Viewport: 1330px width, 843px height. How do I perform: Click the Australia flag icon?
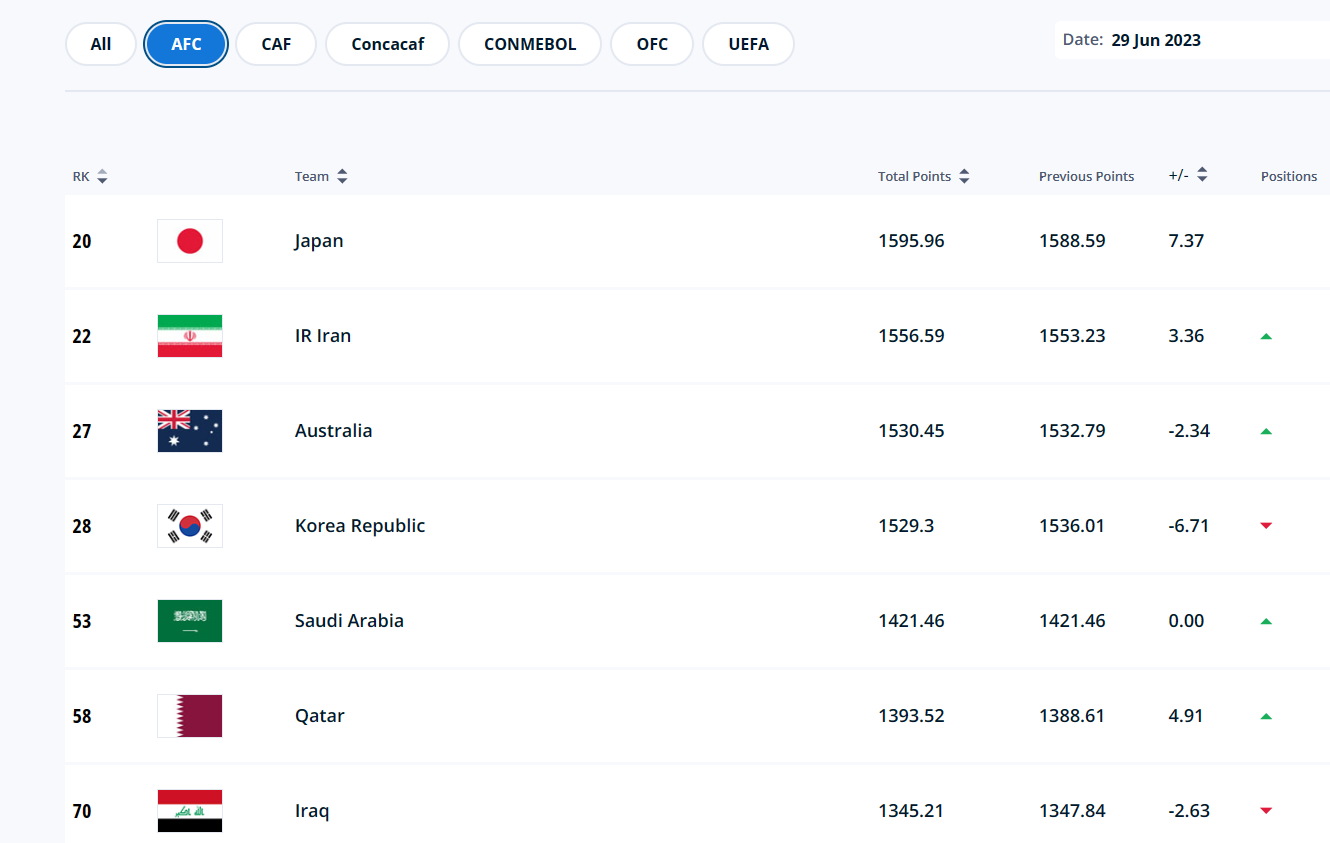point(190,431)
